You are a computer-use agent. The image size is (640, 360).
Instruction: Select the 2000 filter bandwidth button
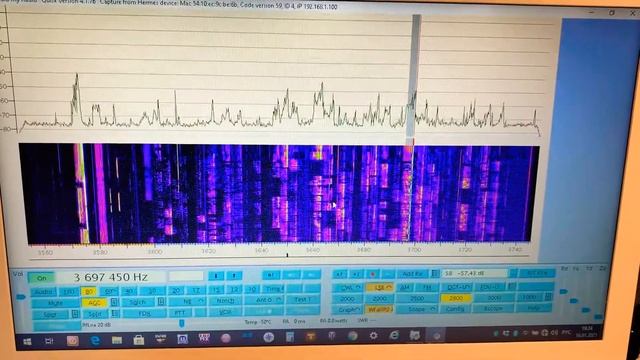347,299
